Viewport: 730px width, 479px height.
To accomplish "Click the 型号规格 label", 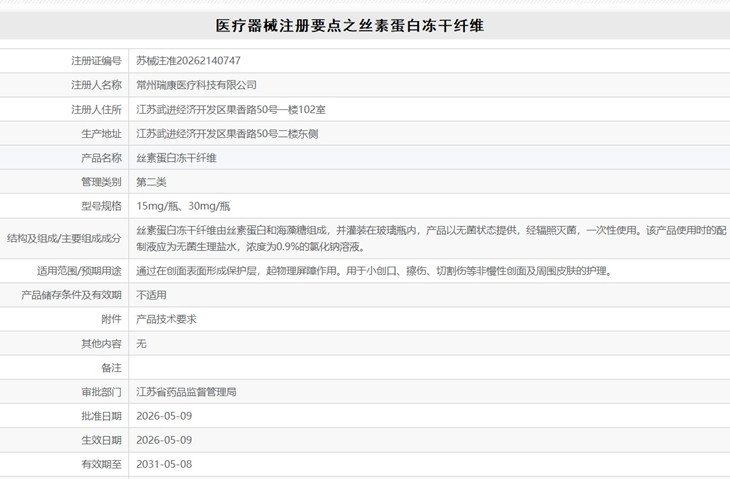I will point(101,206).
